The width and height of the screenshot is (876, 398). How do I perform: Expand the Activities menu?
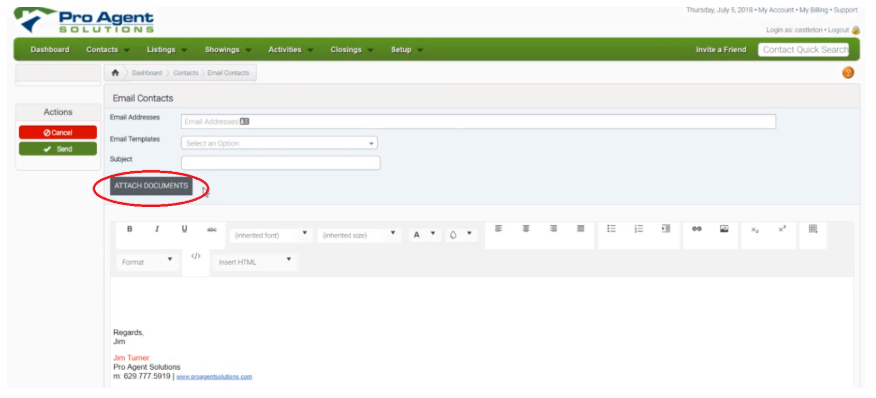pyautogui.click(x=291, y=50)
